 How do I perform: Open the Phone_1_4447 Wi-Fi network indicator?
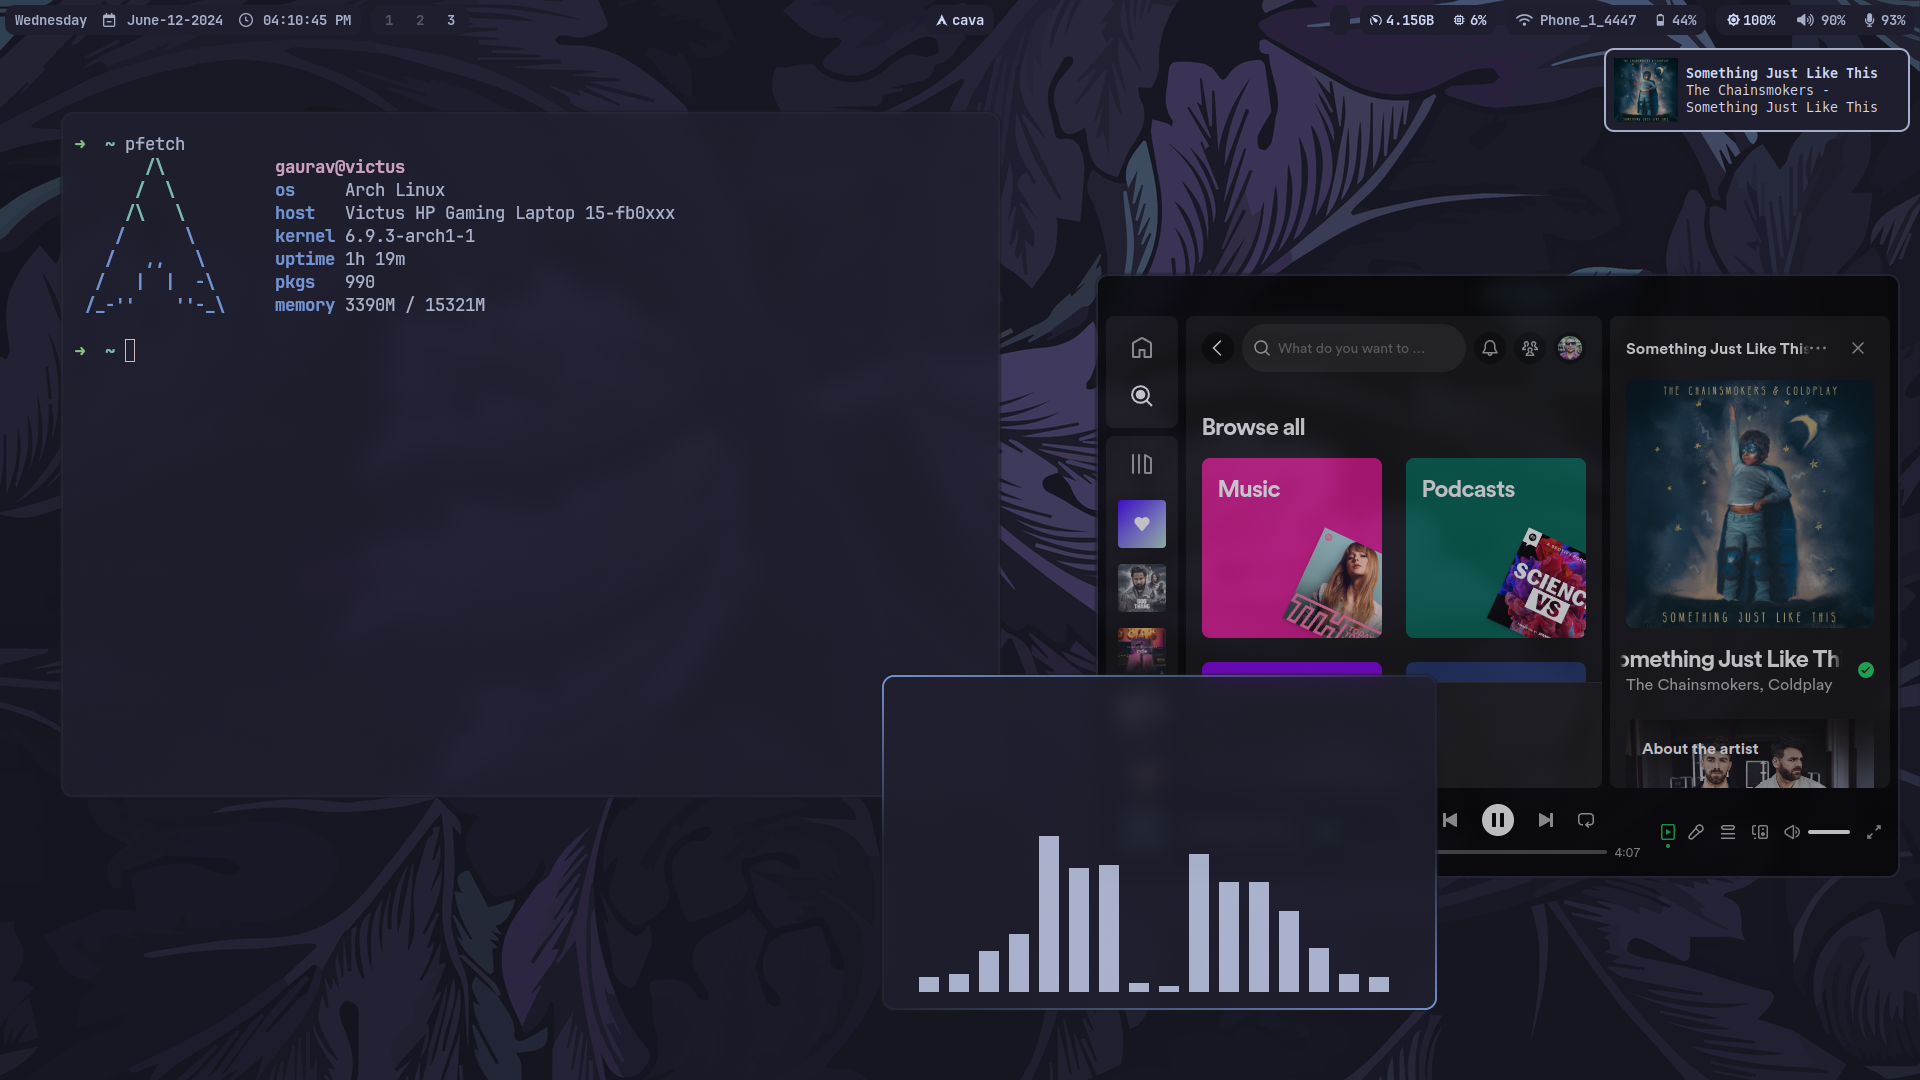click(x=1576, y=20)
